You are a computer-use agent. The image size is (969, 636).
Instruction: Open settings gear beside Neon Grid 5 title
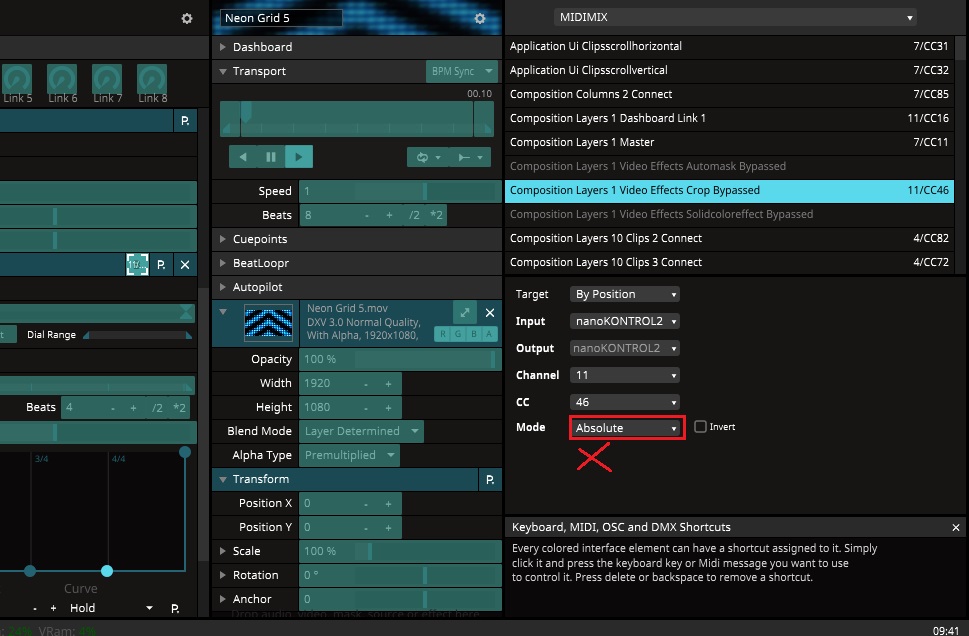480,19
